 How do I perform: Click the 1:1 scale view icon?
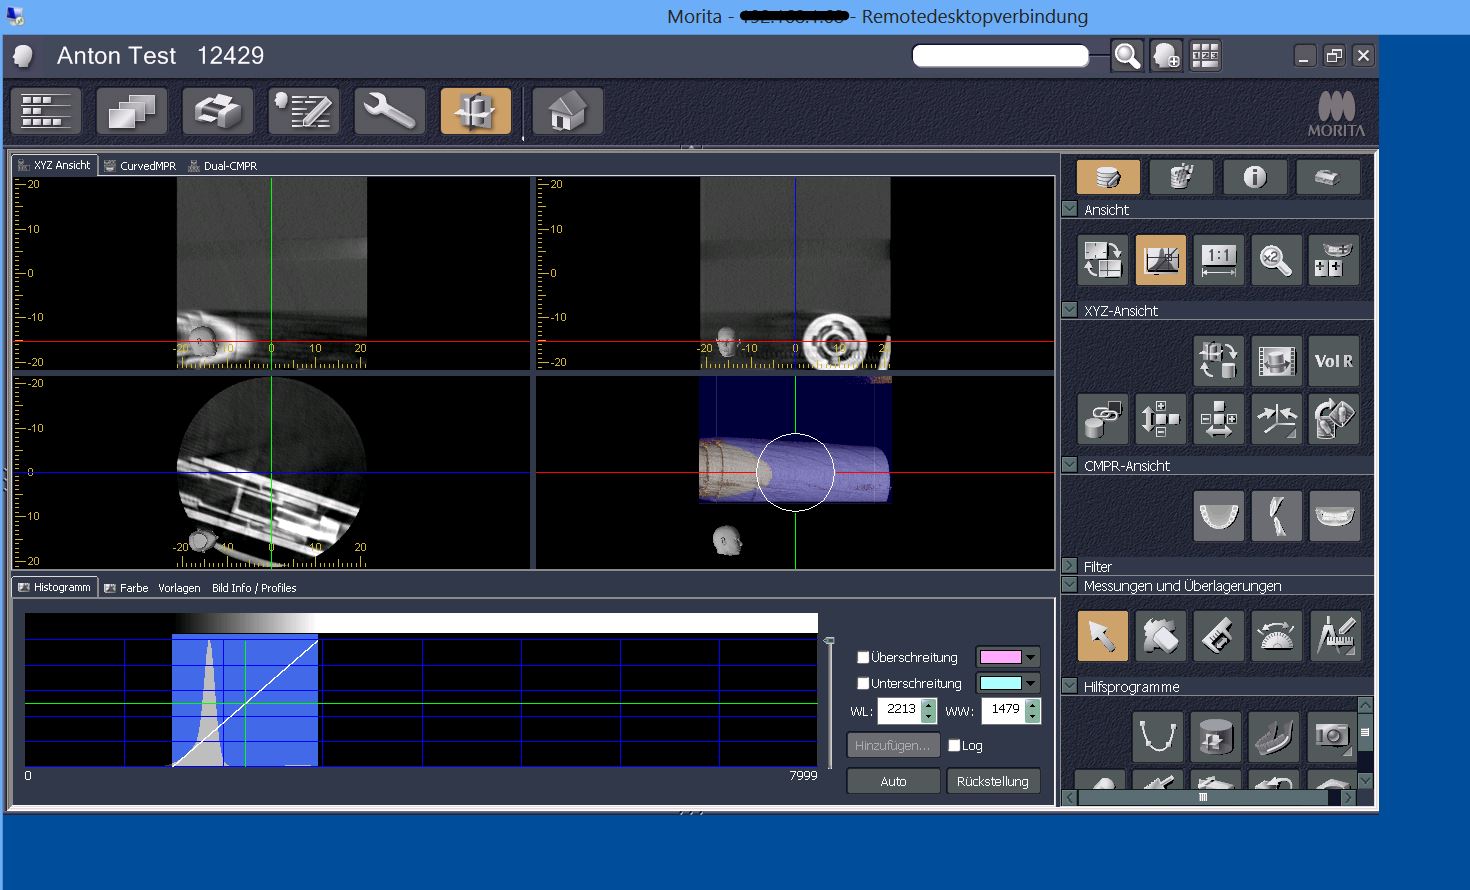(1218, 261)
